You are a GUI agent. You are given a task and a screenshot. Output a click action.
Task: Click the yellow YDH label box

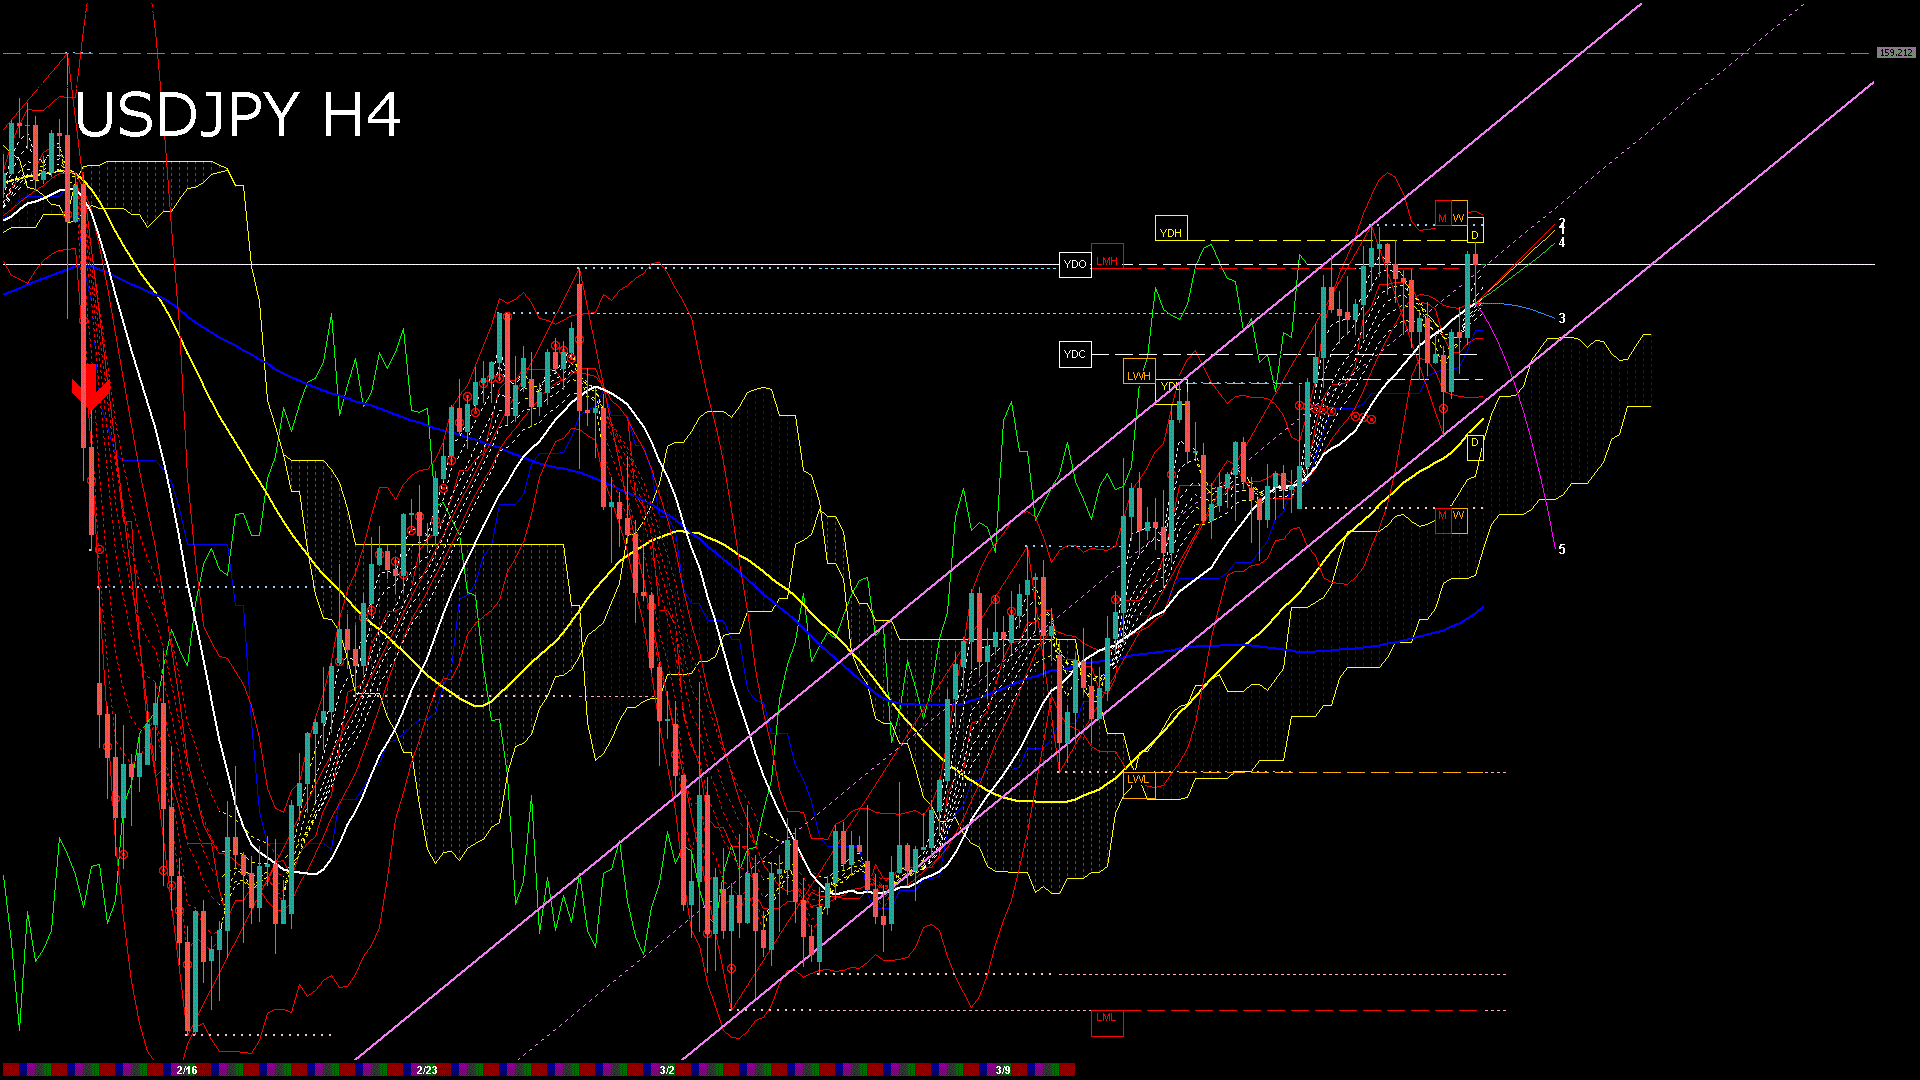pos(1170,232)
